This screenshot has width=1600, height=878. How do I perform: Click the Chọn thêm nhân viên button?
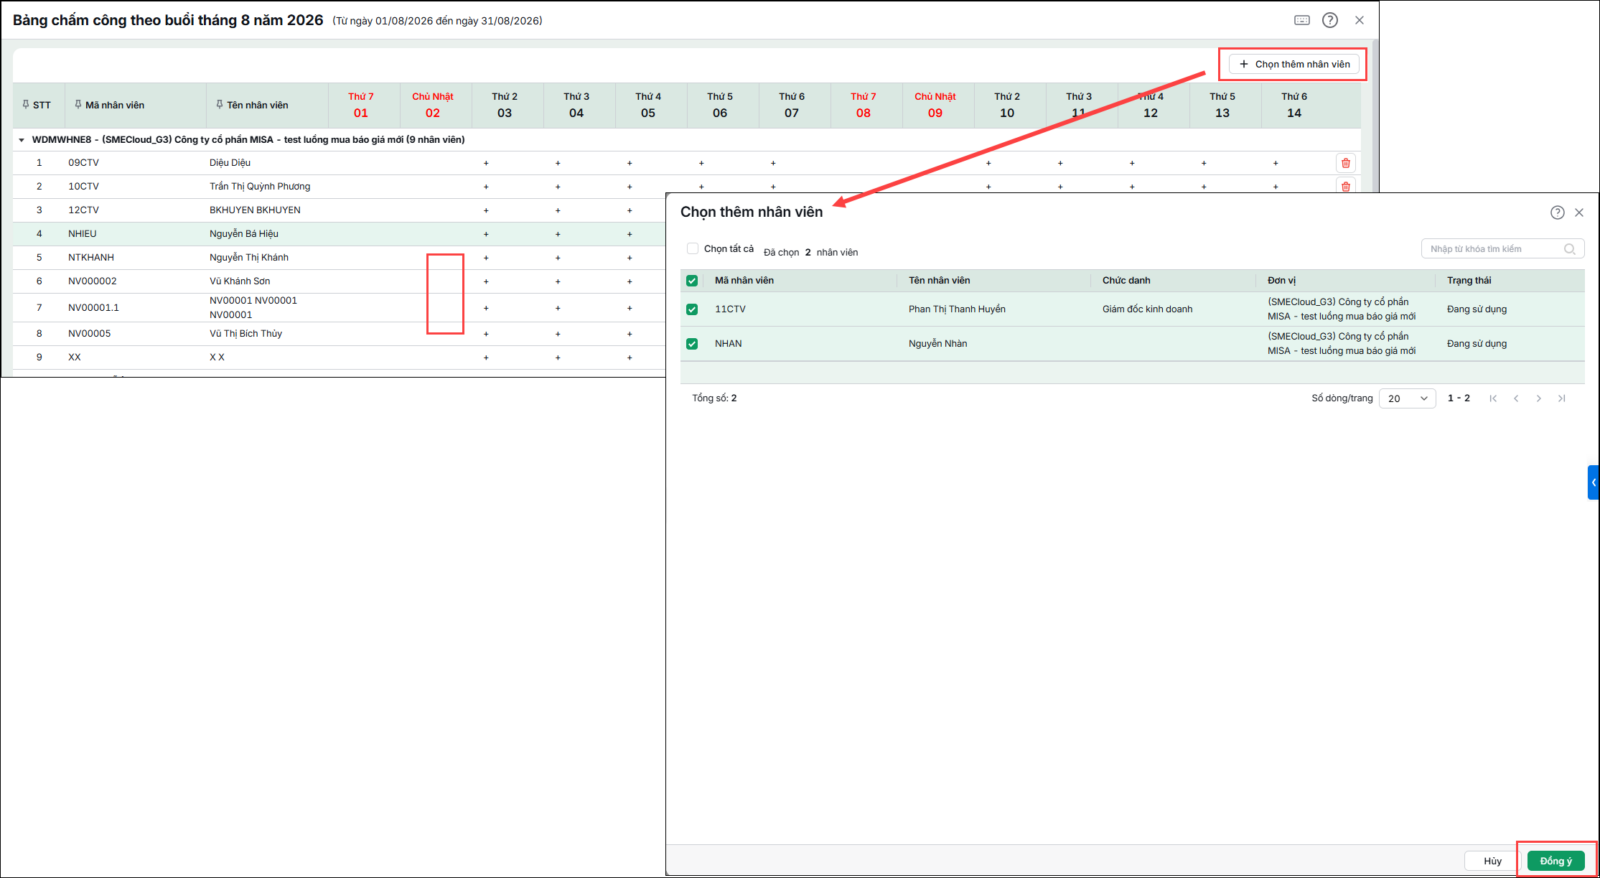1294,64
